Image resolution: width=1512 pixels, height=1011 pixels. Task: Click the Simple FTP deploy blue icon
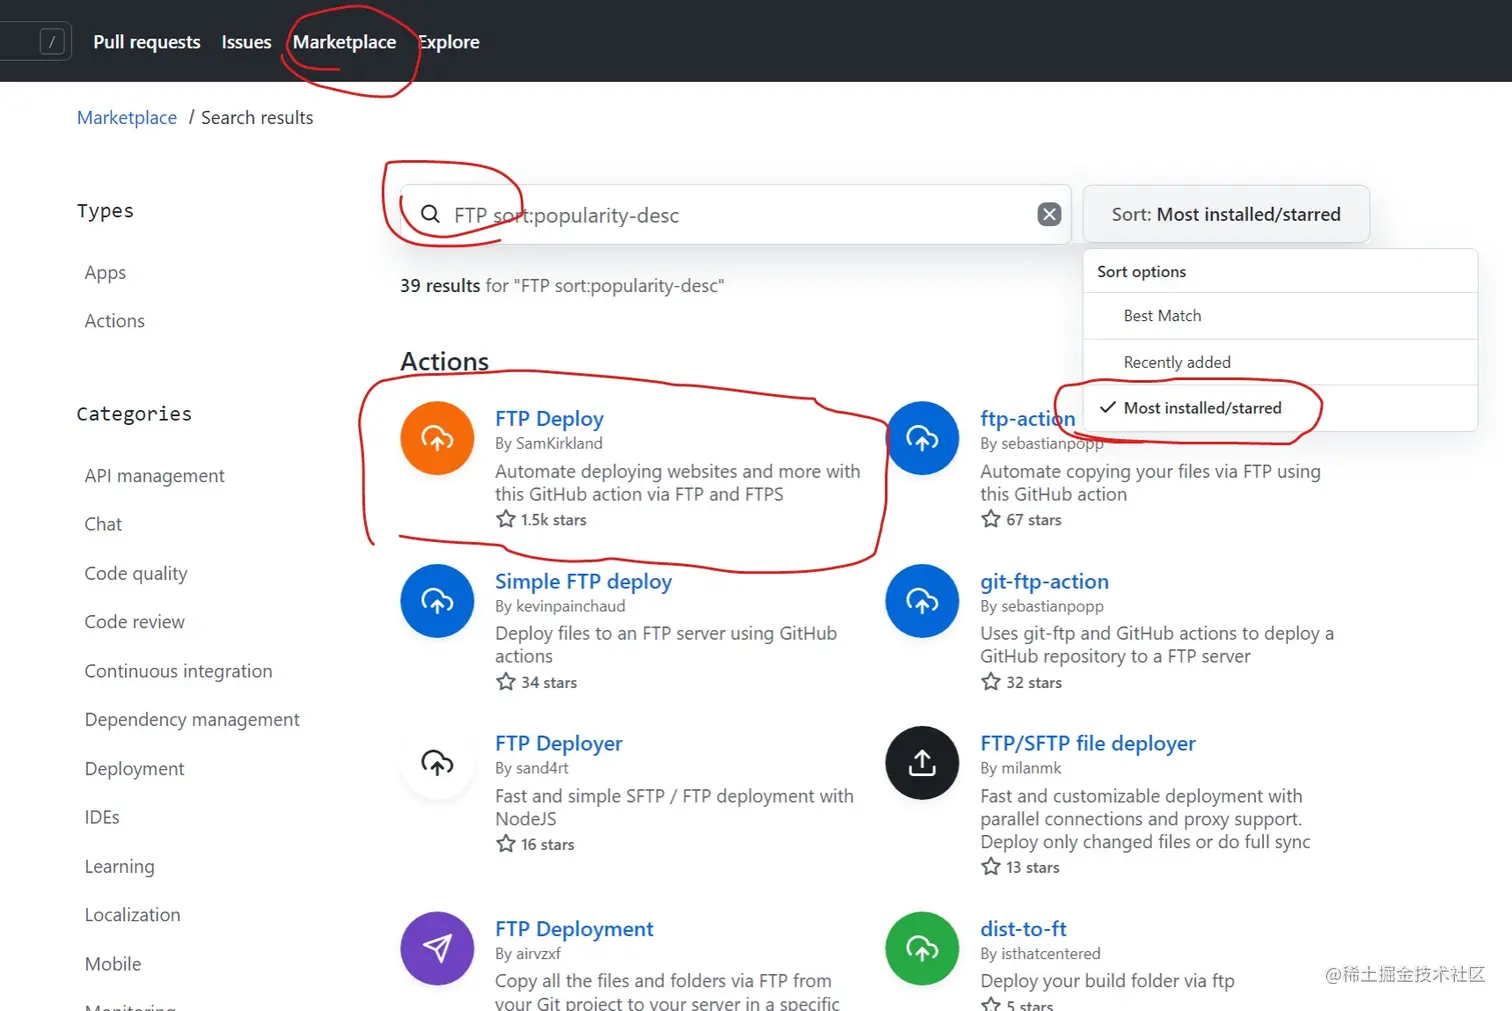[437, 601]
